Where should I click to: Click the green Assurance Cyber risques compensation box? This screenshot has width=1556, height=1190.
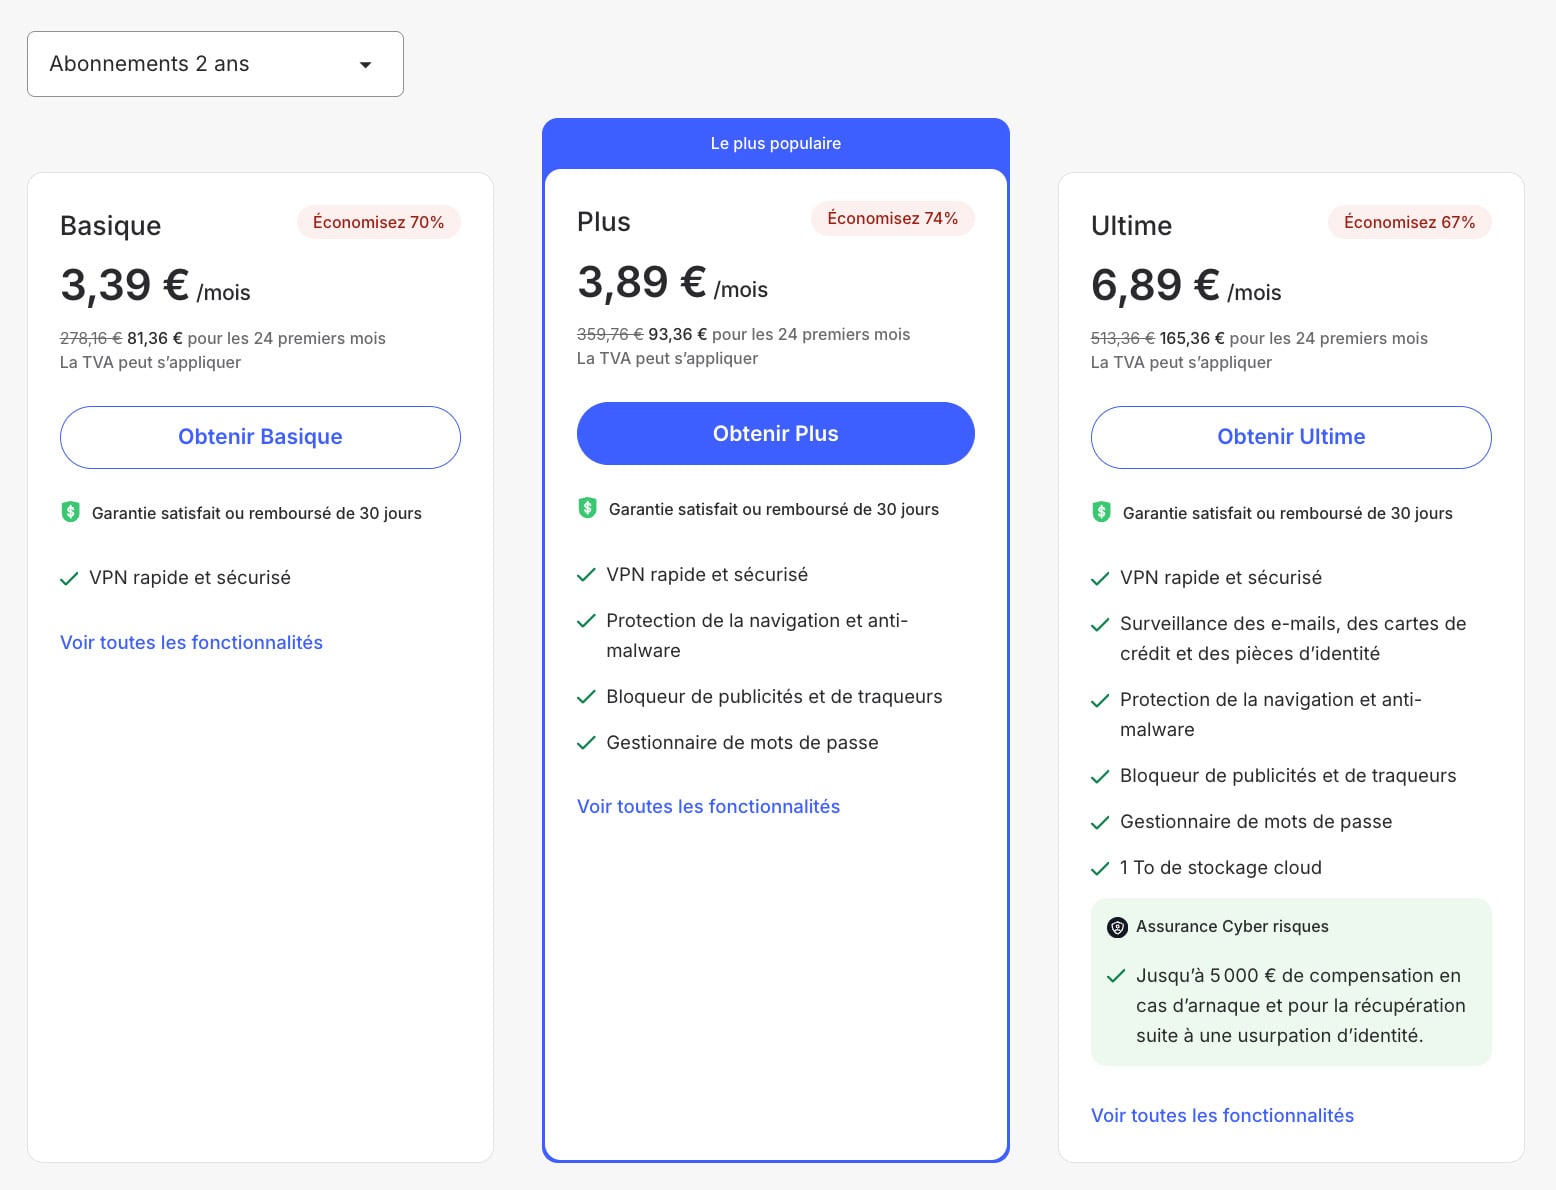coord(1290,982)
